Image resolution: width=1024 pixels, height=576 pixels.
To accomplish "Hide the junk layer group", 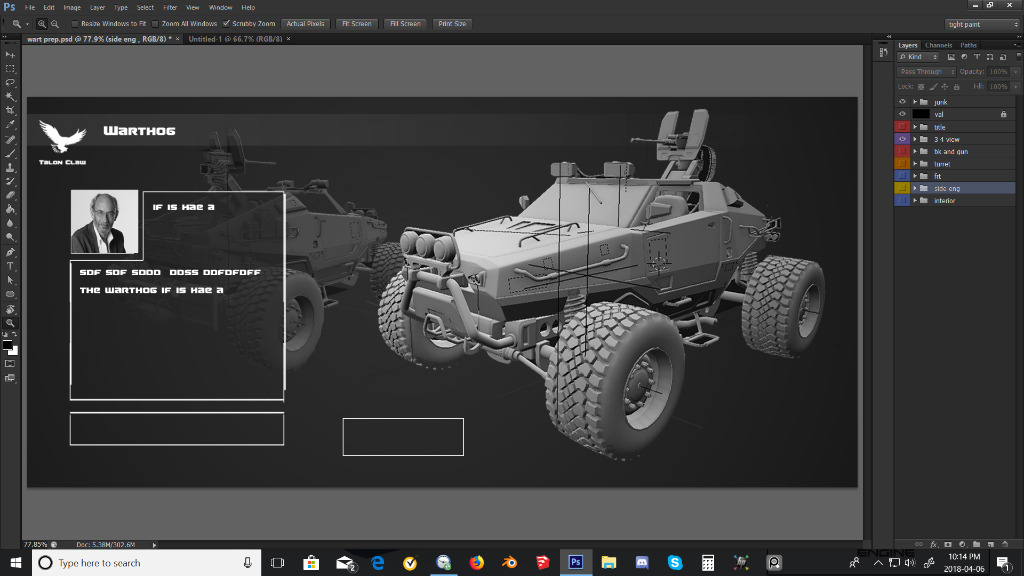I will pos(903,102).
